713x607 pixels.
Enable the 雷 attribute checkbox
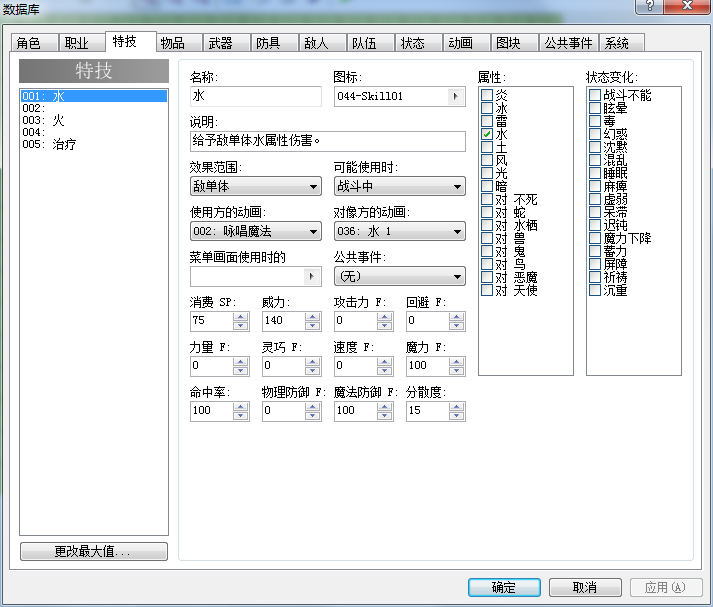(x=487, y=121)
